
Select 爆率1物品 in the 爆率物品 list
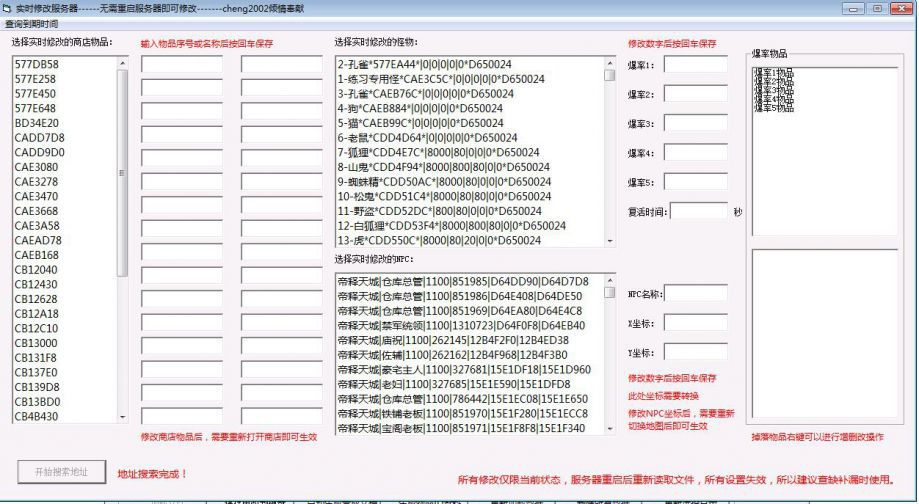(773, 72)
